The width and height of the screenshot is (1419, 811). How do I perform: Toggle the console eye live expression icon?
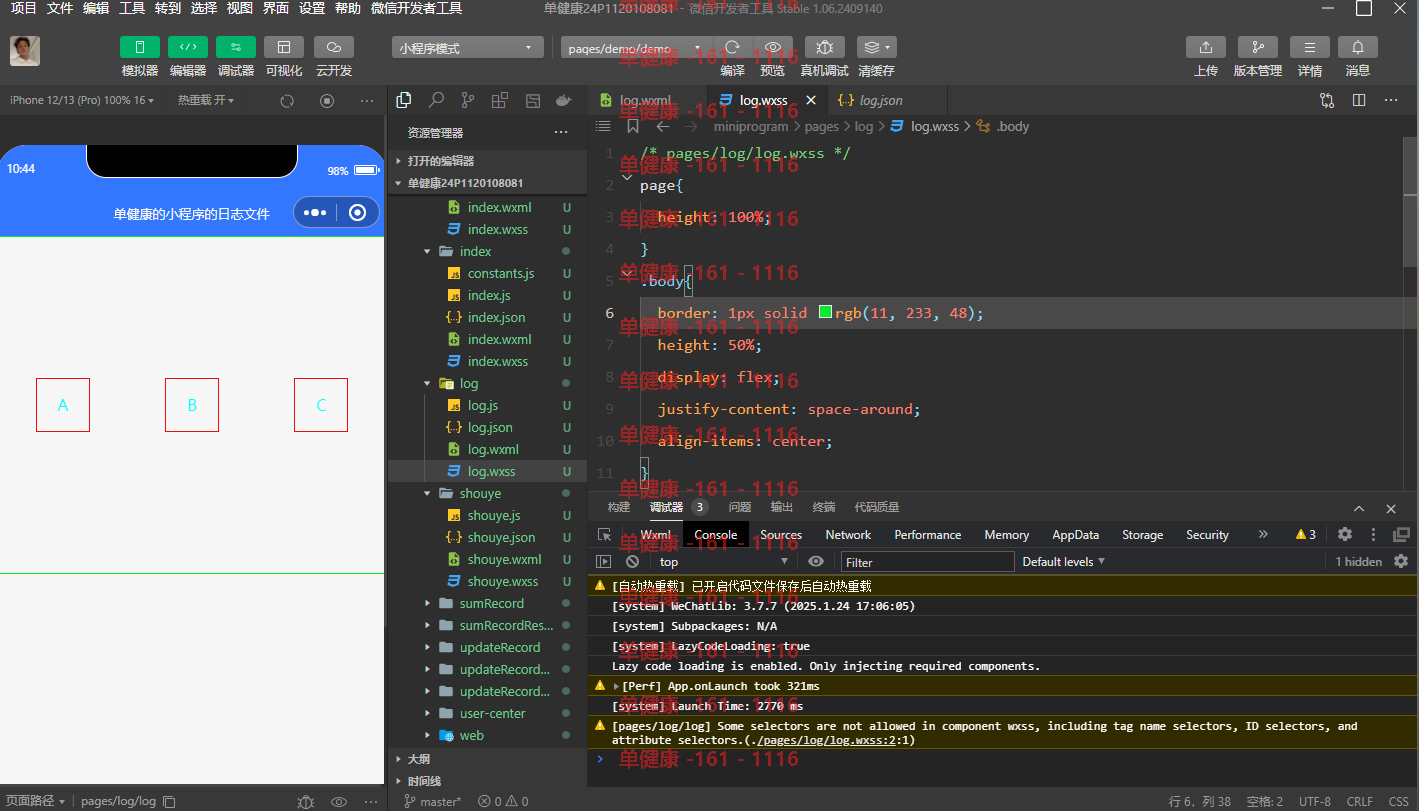816,562
